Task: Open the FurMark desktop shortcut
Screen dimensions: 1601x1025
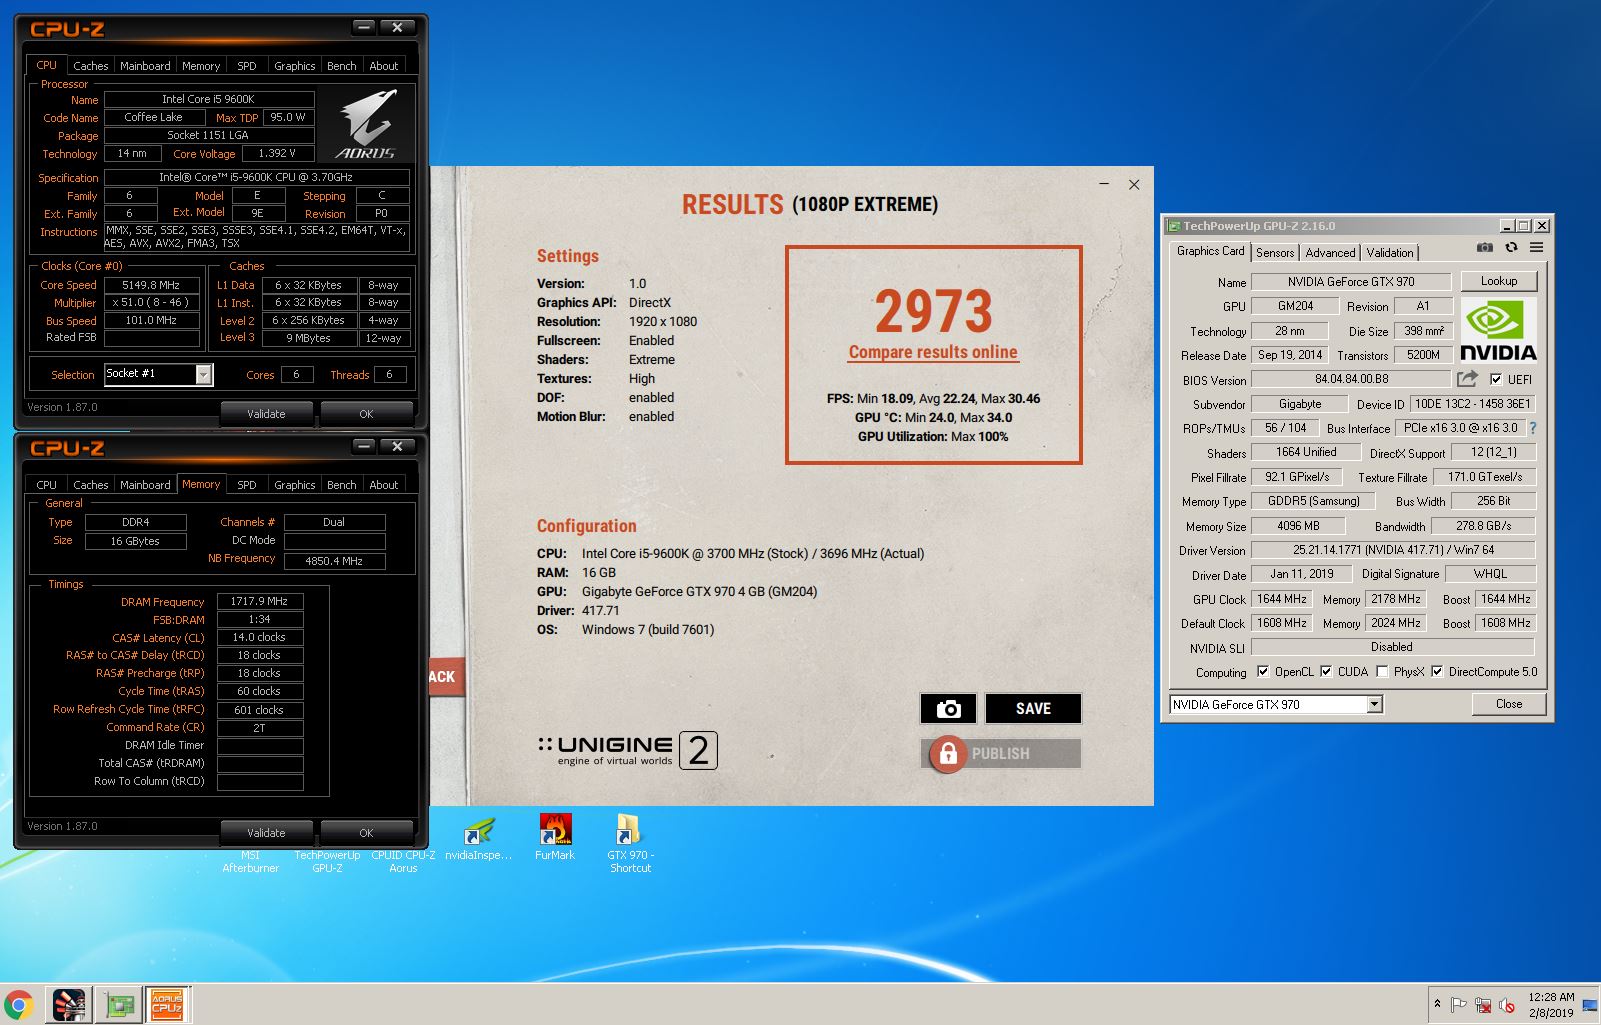Action: click(x=555, y=839)
